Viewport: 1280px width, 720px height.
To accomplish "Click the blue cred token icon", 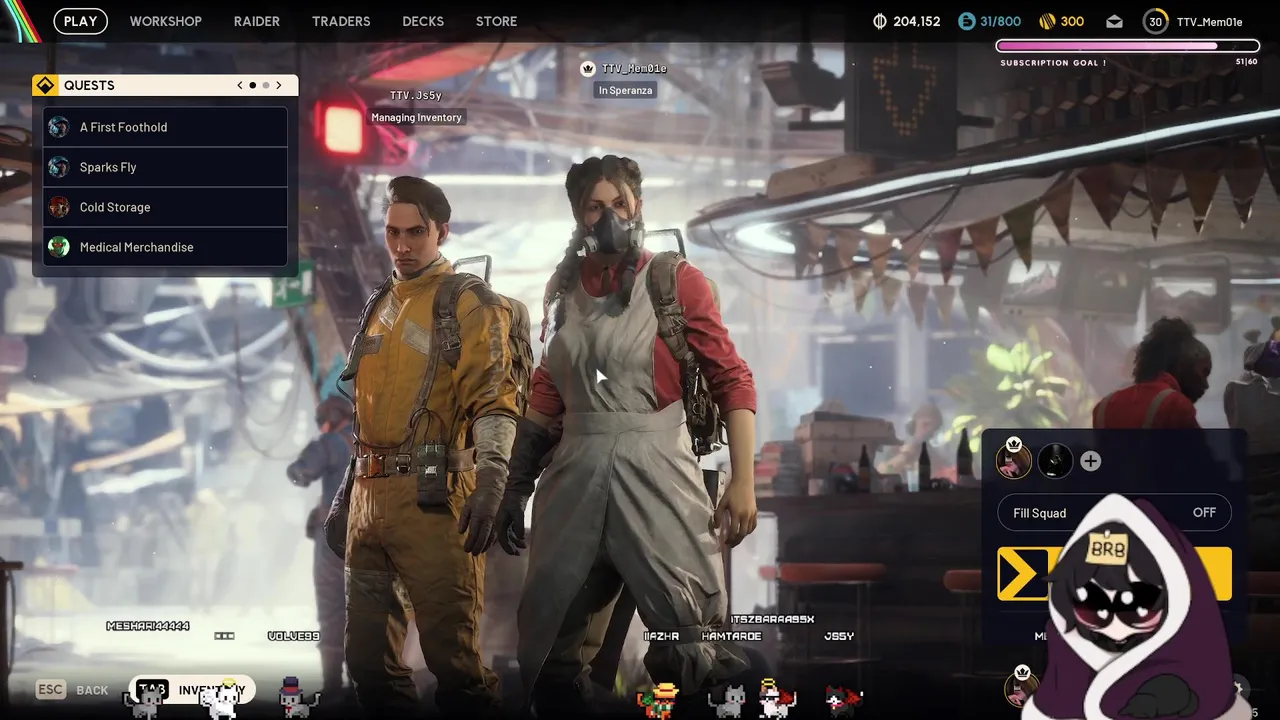I will (x=966, y=21).
